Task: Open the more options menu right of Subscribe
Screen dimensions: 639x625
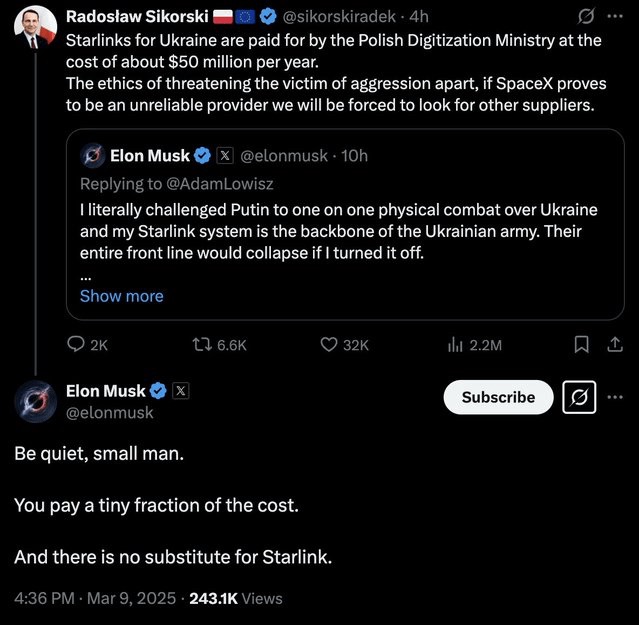Action: point(615,397)
